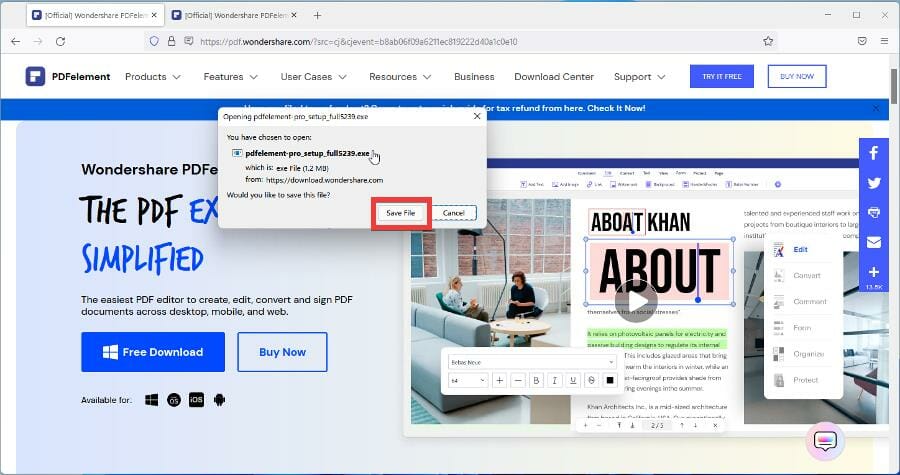The height and width of the screenshot is (475, 900).
Task: Open a new browser tab with plus
Action: [x=317, y=15]
